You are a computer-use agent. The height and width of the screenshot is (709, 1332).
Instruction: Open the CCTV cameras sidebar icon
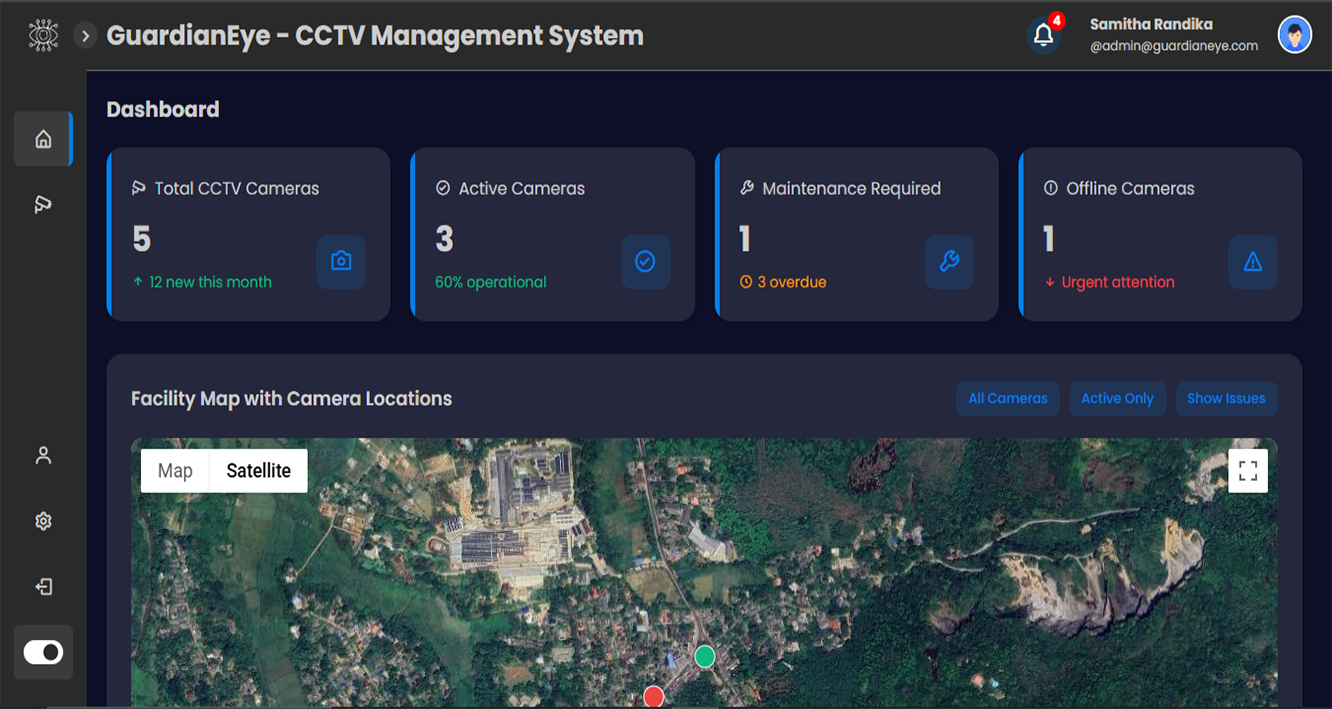tap(43, 205)
